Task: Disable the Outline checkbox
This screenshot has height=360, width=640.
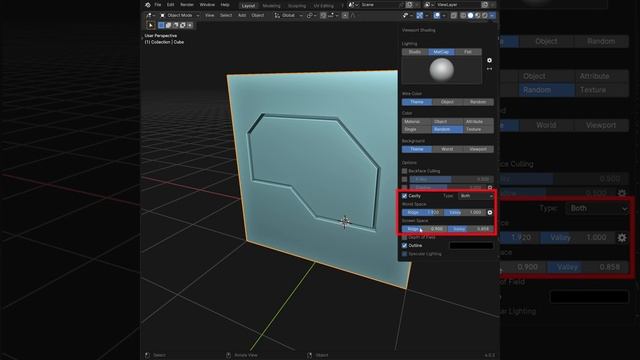Action: coord(404,245)
